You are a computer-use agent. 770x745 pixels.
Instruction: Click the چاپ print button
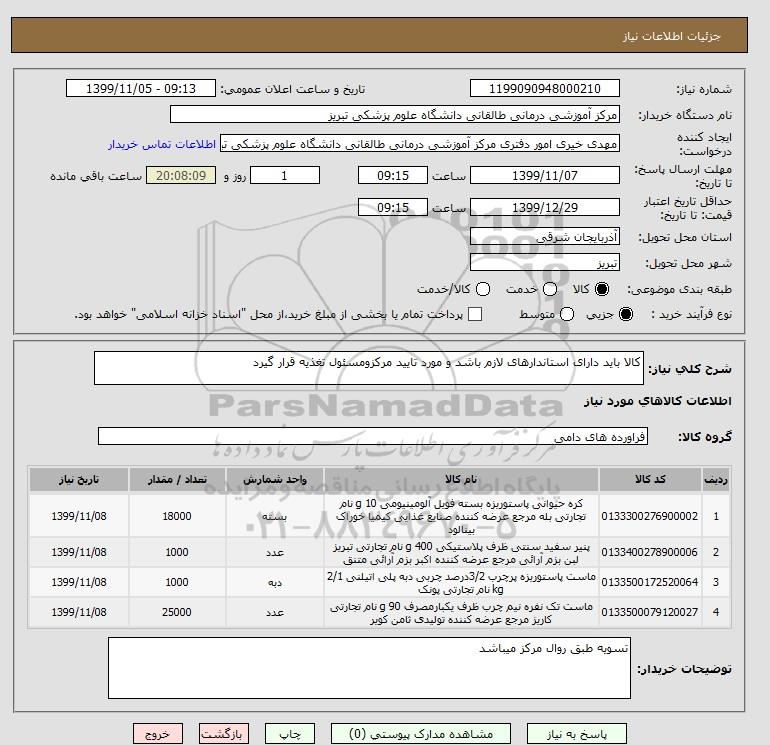pos(290,734)
